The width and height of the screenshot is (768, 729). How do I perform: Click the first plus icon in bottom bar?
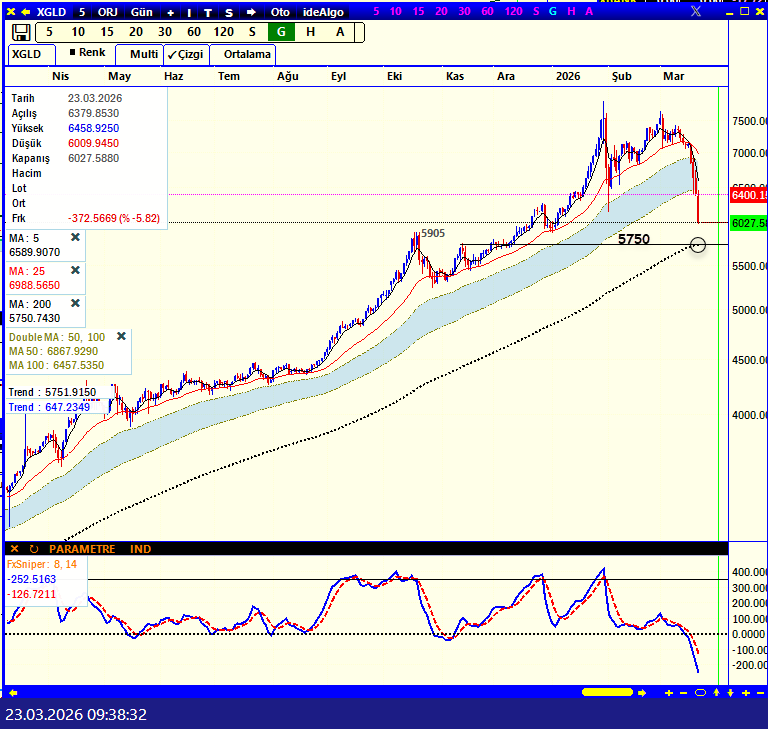tap(669, 692)
